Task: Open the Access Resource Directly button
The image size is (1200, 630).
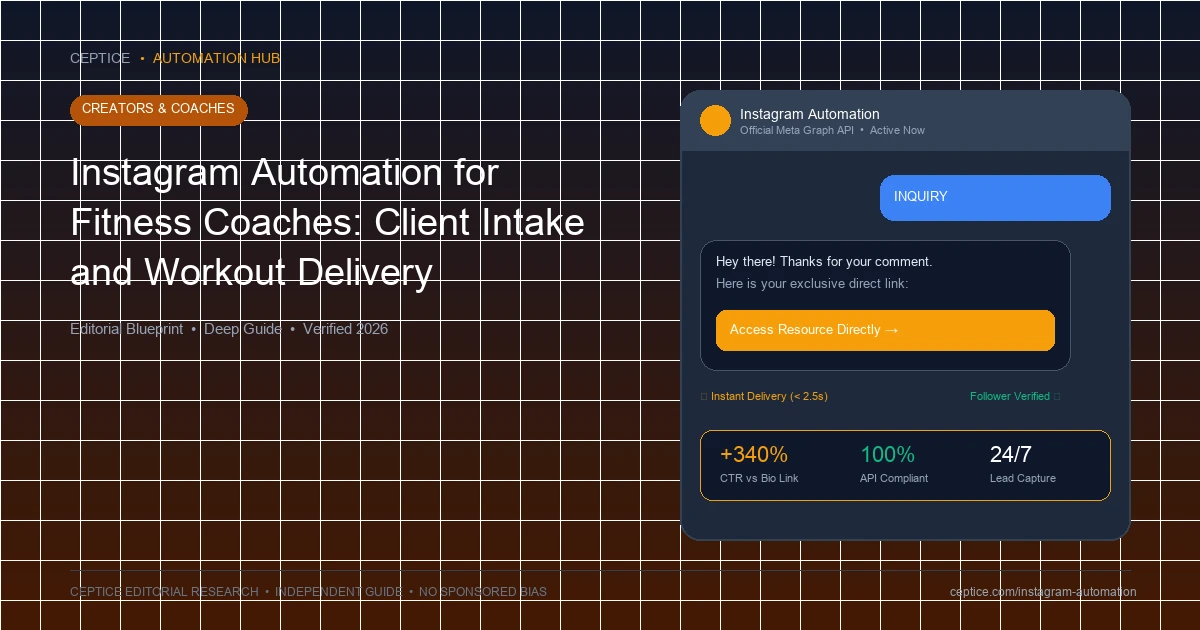Action: (x=885, y=330)
